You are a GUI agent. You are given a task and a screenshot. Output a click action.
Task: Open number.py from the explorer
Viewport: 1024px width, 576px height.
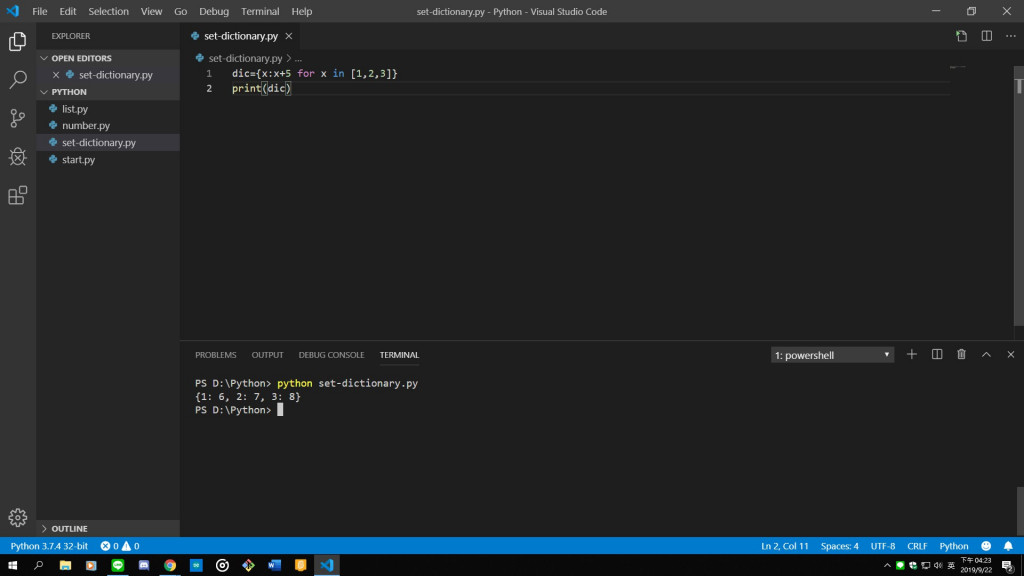point(108,125)
